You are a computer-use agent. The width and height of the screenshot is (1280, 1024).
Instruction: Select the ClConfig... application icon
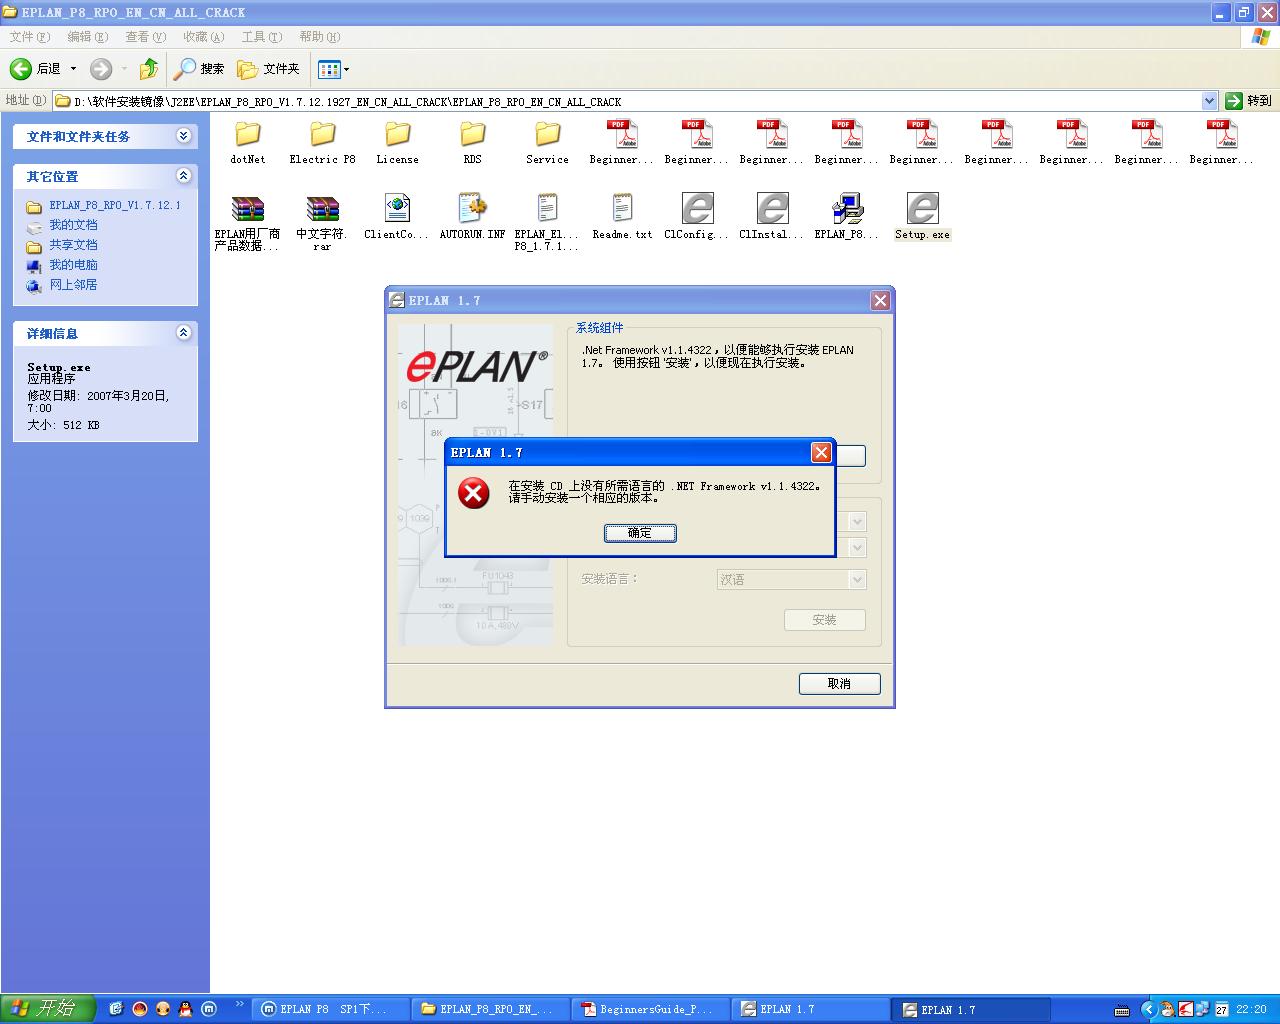click(x=697, y=209)
